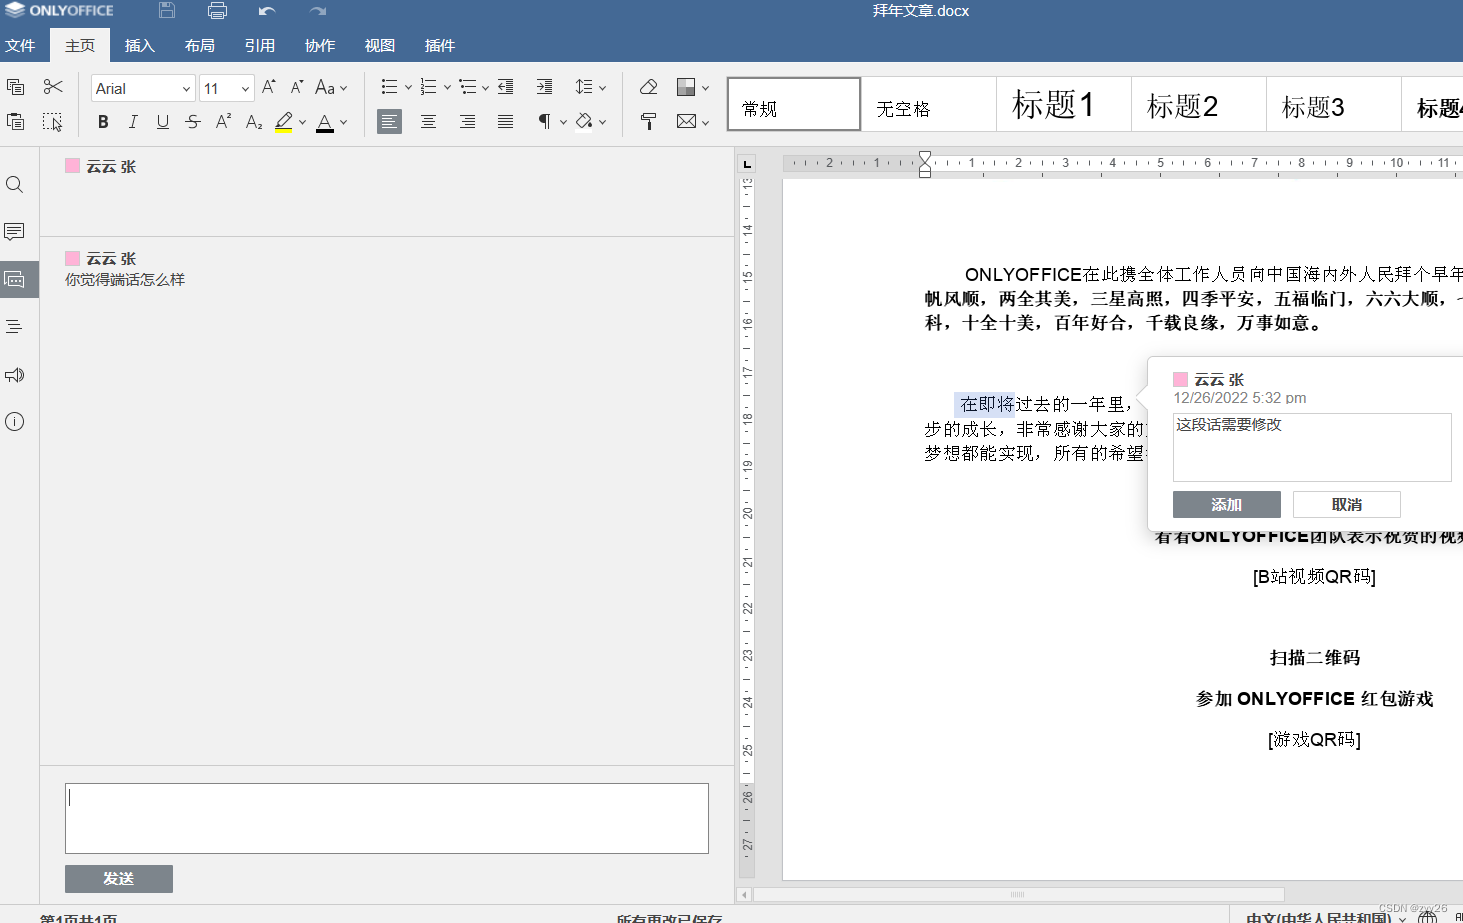Click the Print icon

217,11
